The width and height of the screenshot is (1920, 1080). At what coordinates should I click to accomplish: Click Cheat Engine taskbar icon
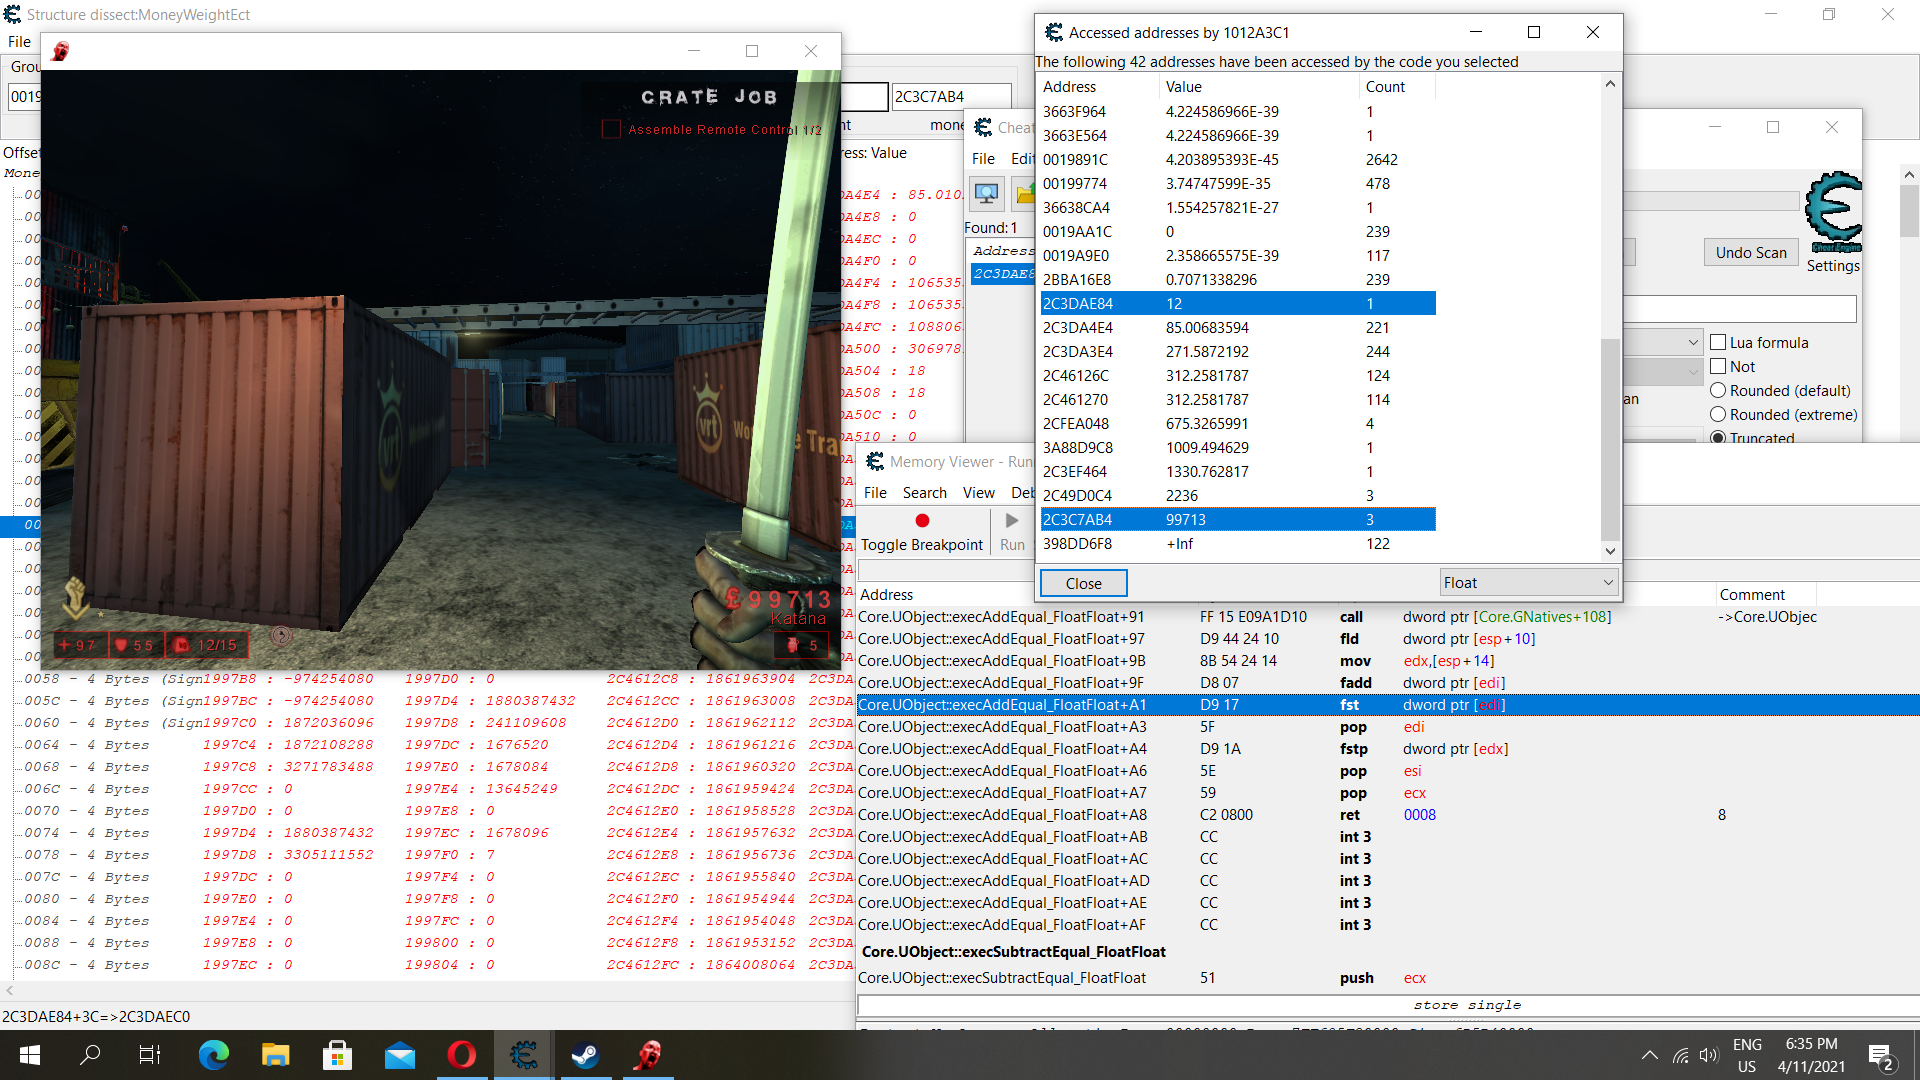tap(523, 1055)
